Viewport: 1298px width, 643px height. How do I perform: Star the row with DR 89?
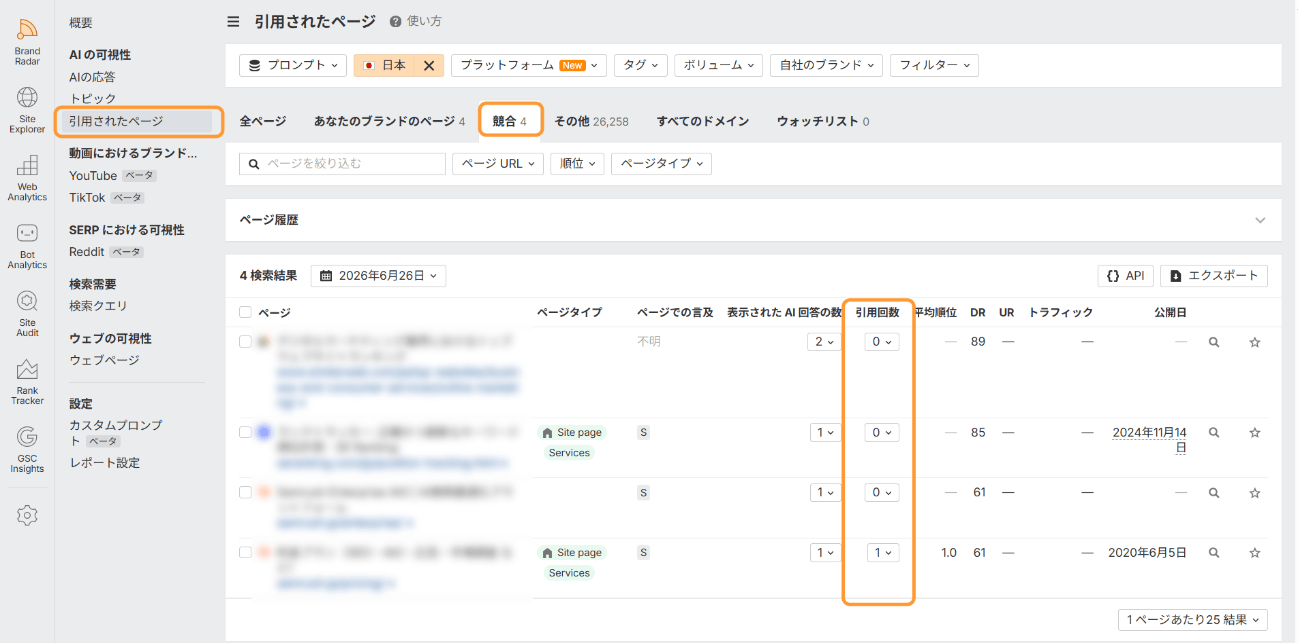(1254, 342)
